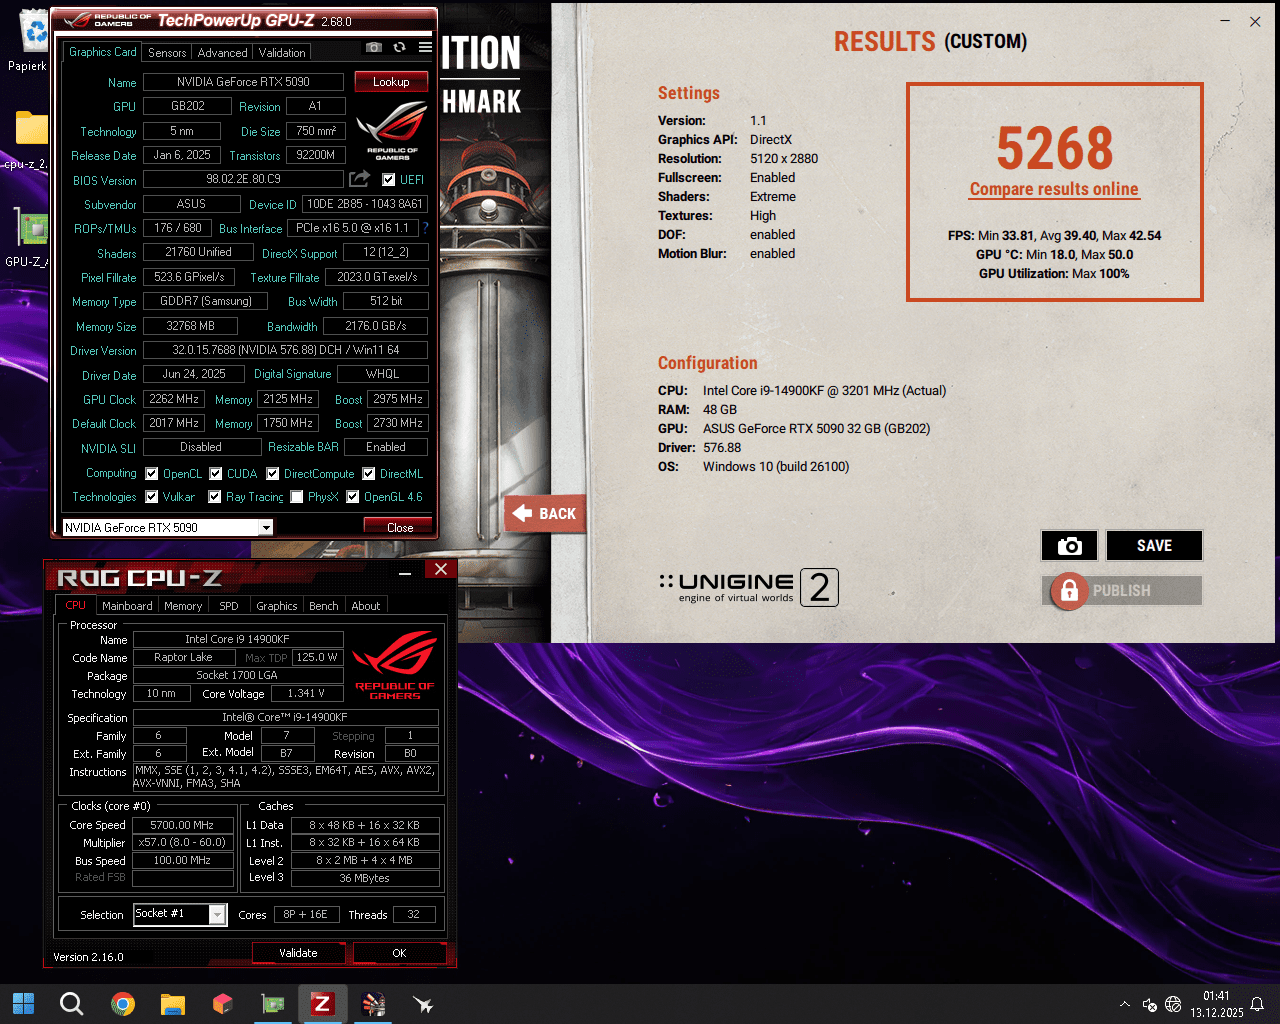Viewport: 1280px width, 1024px height.
Task: Click the Bus Interface question mark icon
Action: pos(425,228)
